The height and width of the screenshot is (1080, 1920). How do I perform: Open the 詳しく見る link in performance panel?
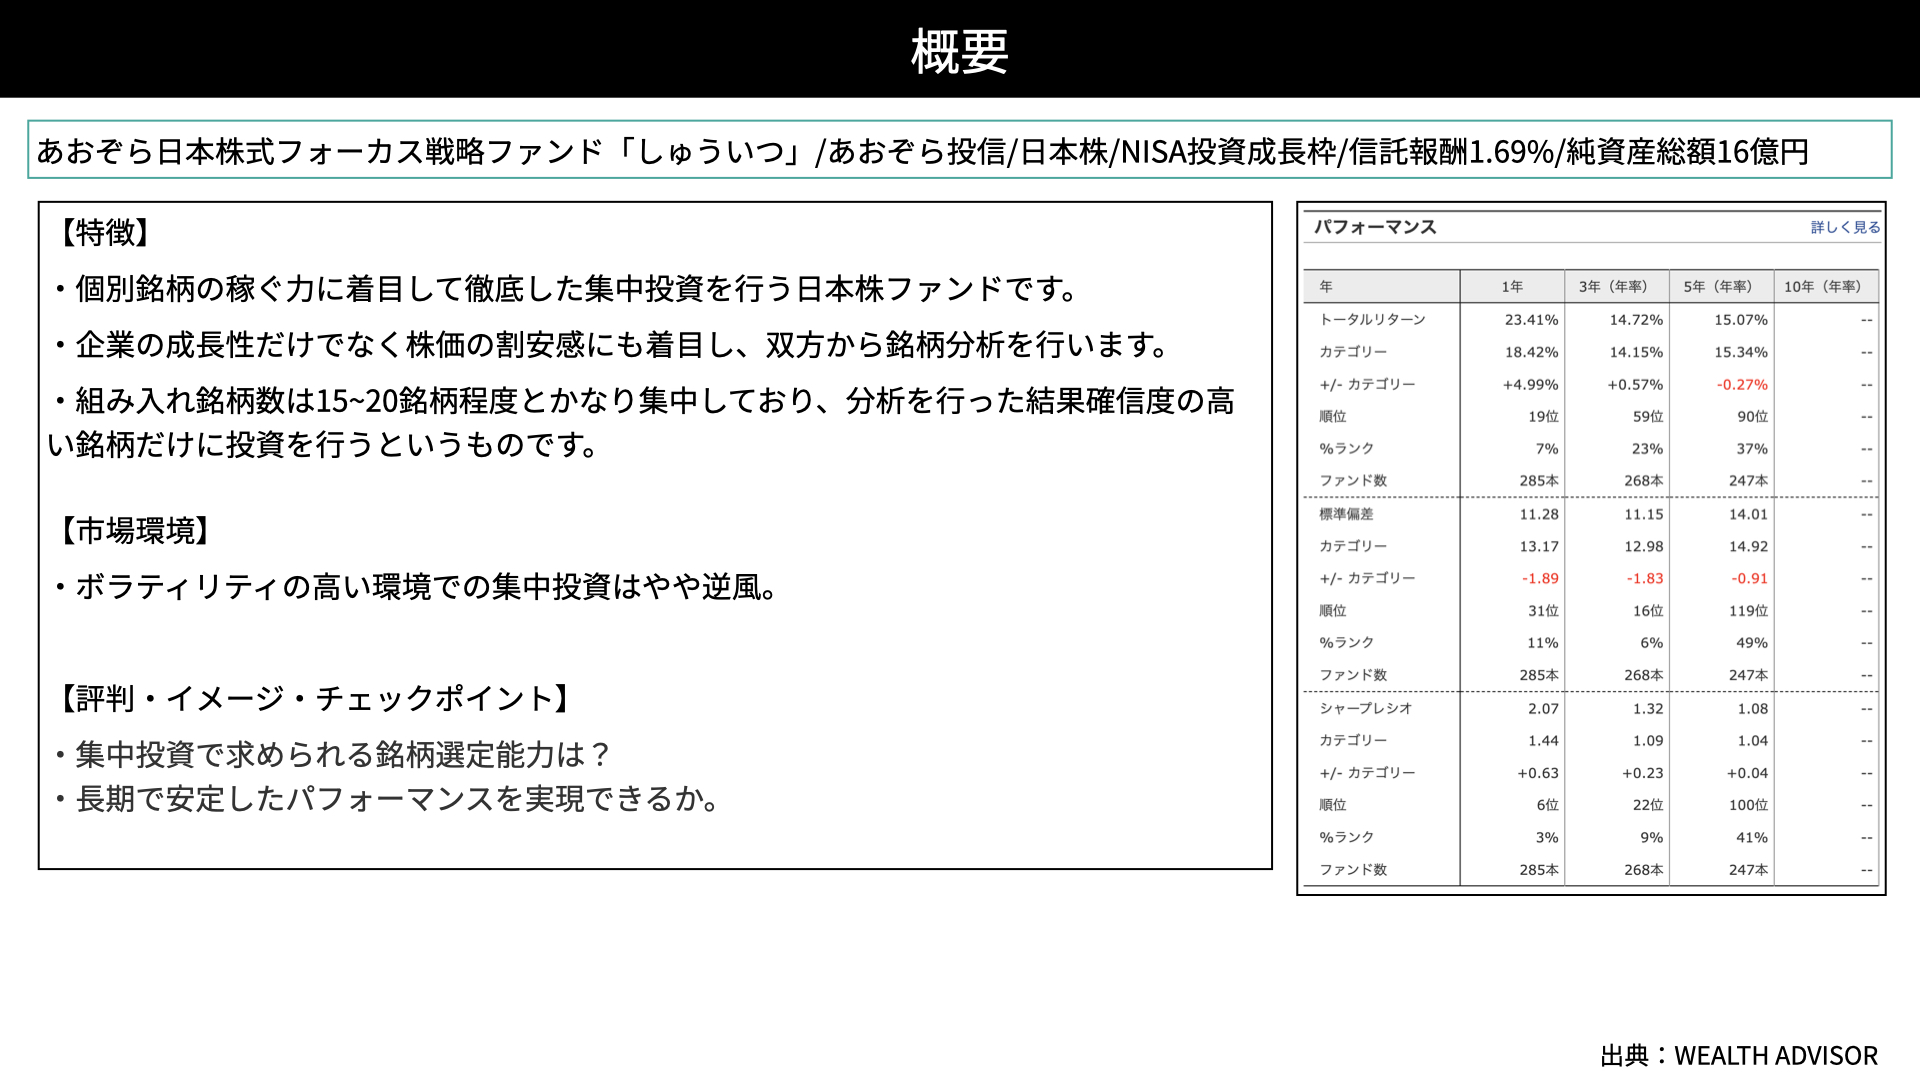tap(1845, 228)
